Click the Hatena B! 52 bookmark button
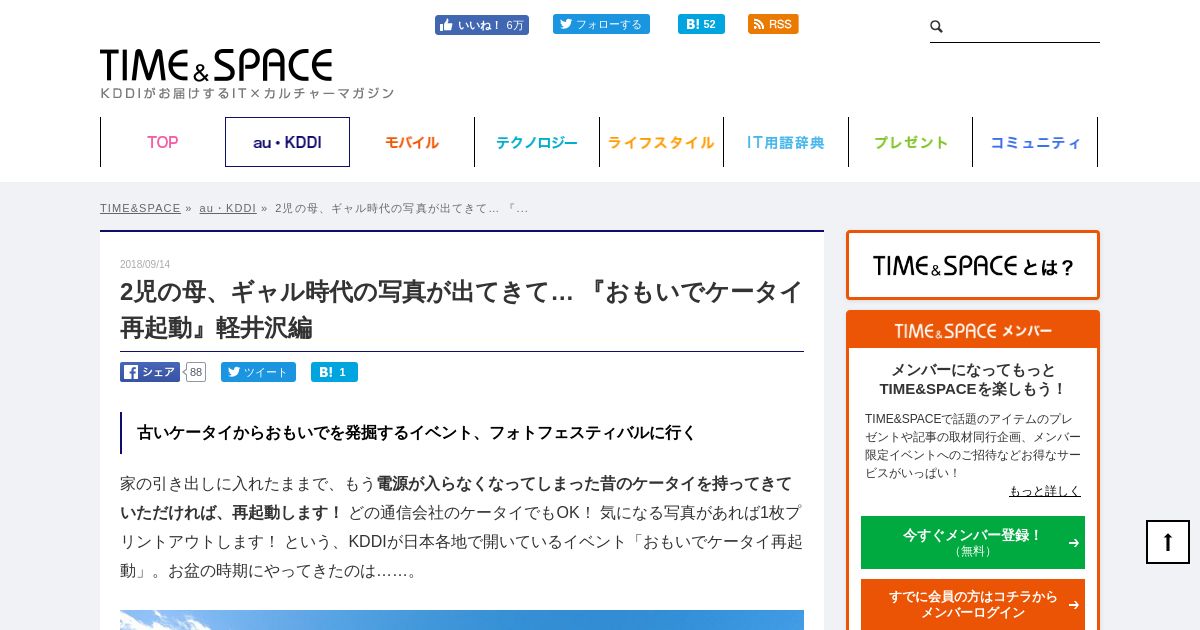The image size is (1200, 630). [x=701, y=24]
